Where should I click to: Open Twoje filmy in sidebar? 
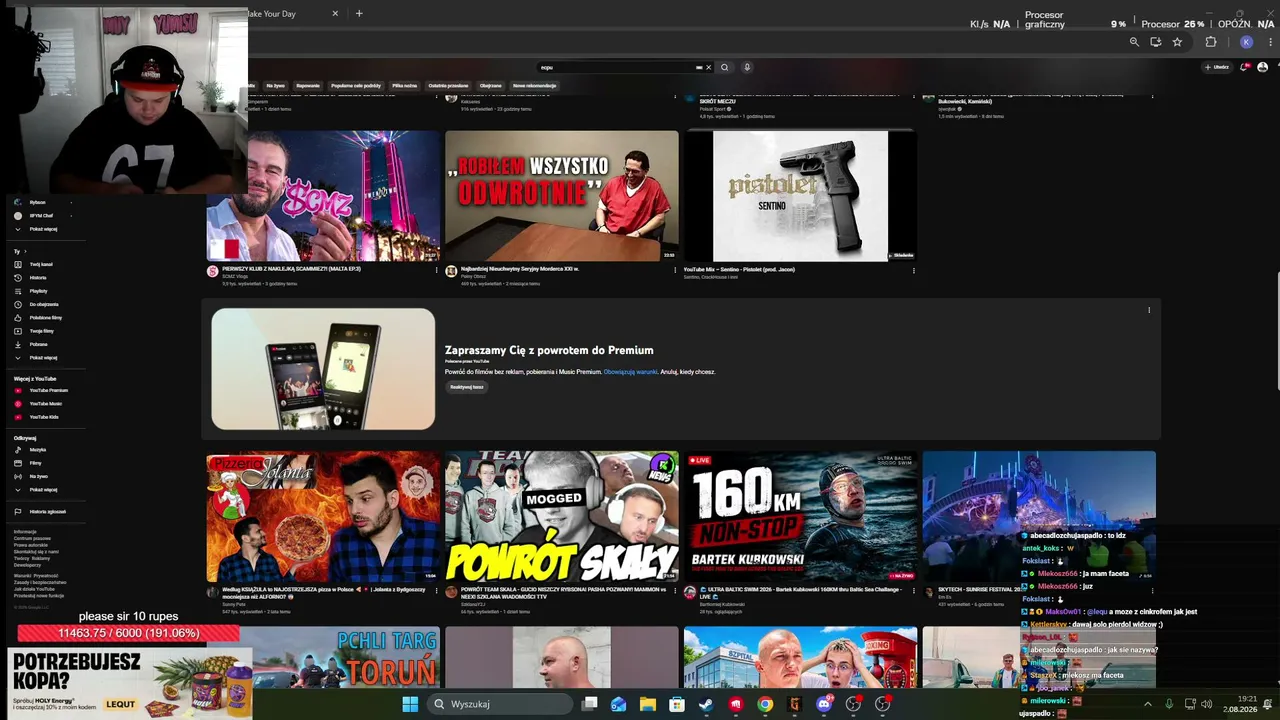click(41, 330)
